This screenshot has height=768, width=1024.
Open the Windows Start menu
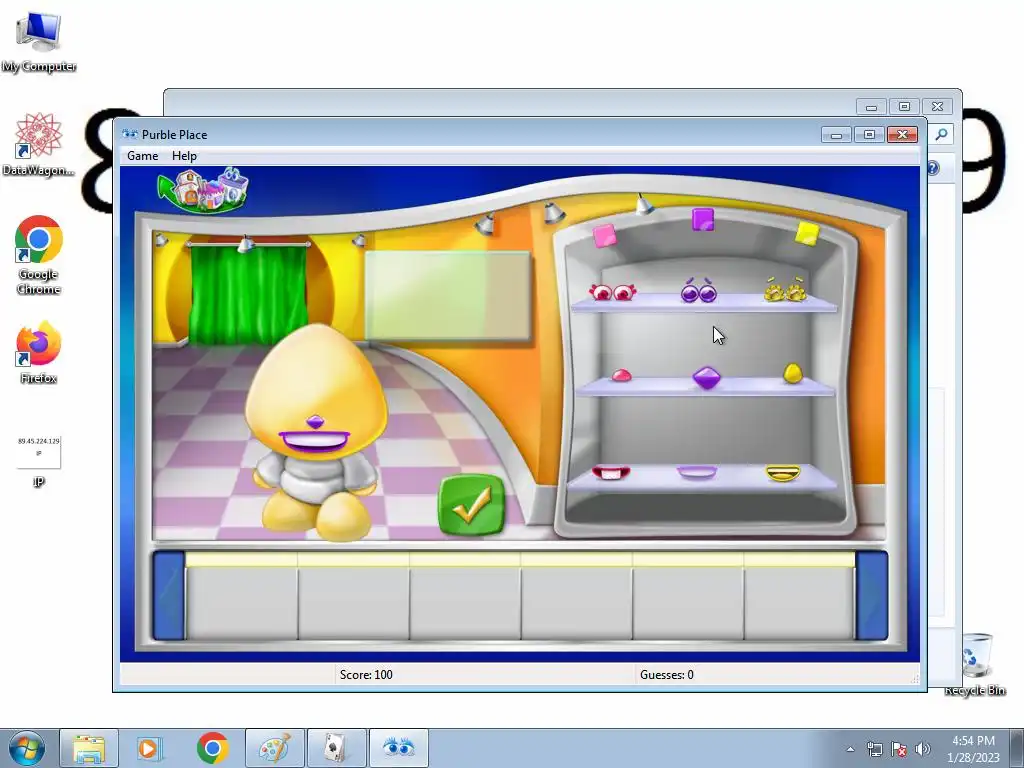(x=26, y=748)
